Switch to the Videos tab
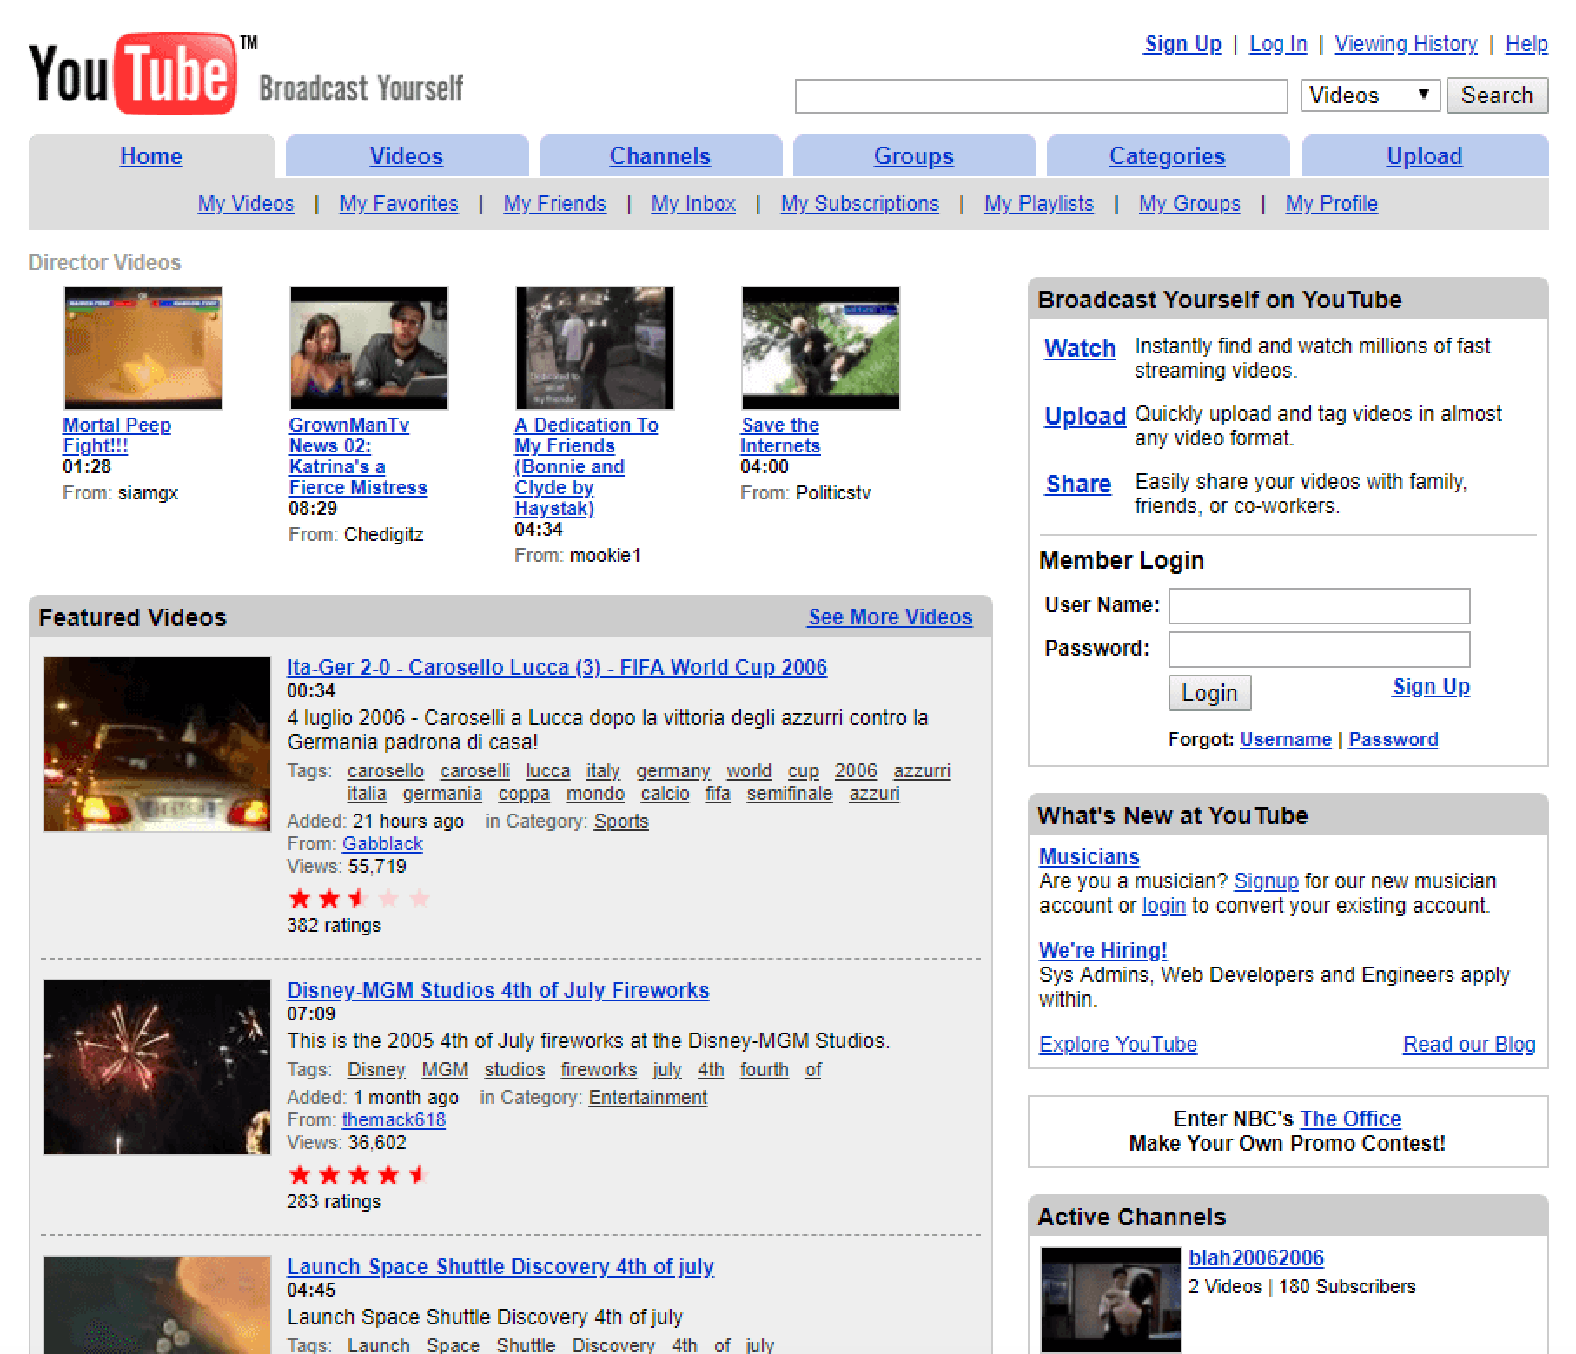This screenshot has width=1576, height=1354. pos(406,156)
